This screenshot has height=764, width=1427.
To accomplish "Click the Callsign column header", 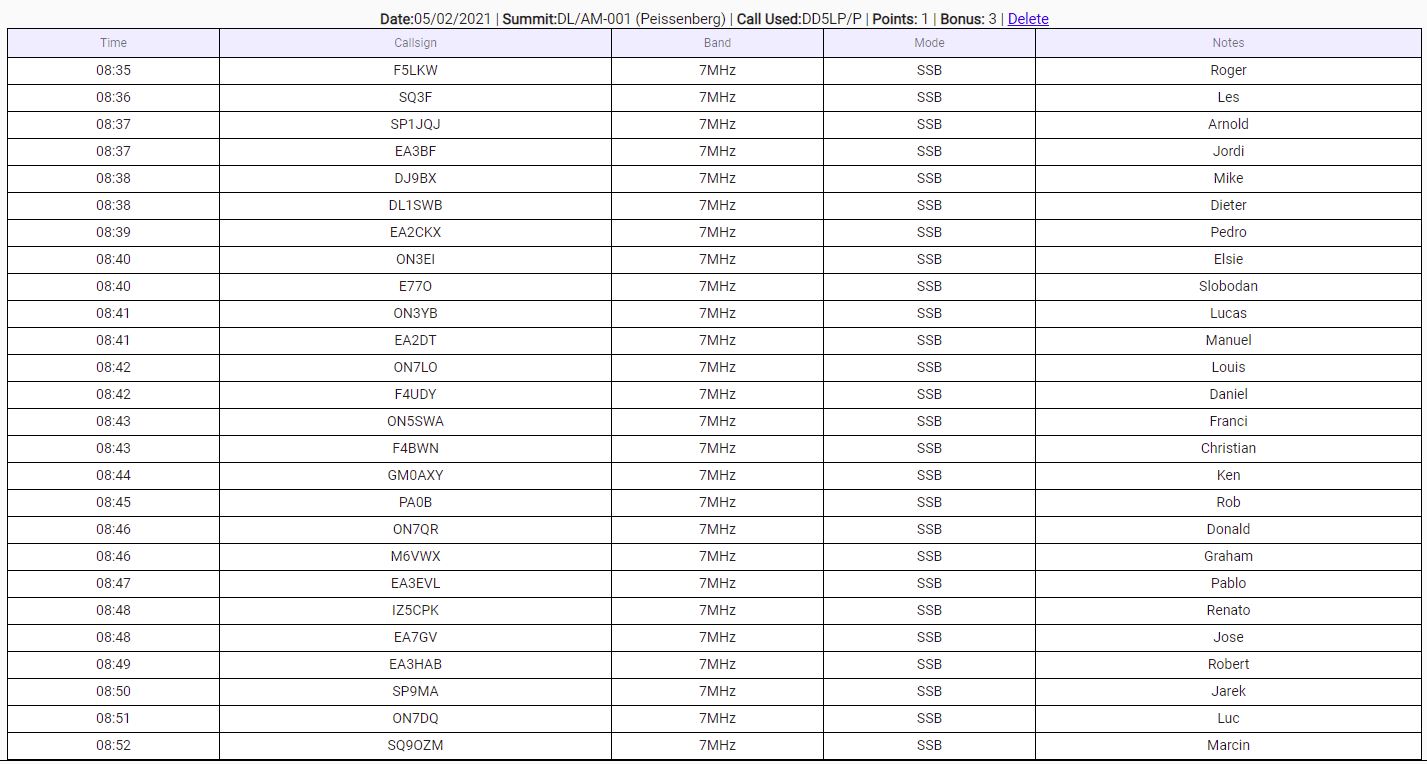I will point(415,43).
